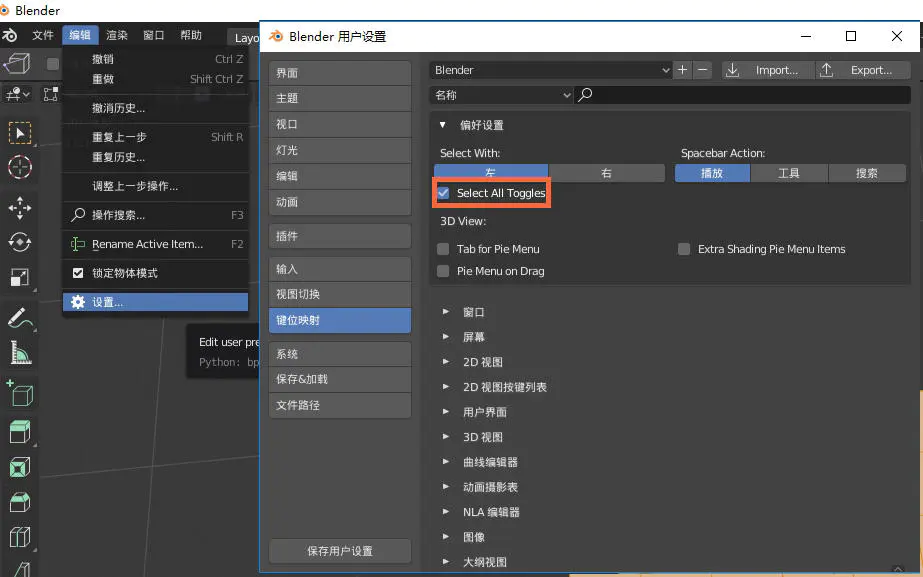This screenshot has width=923, height=577.
Task: Select the Loop Cut tool
Action: pos(19,537)
